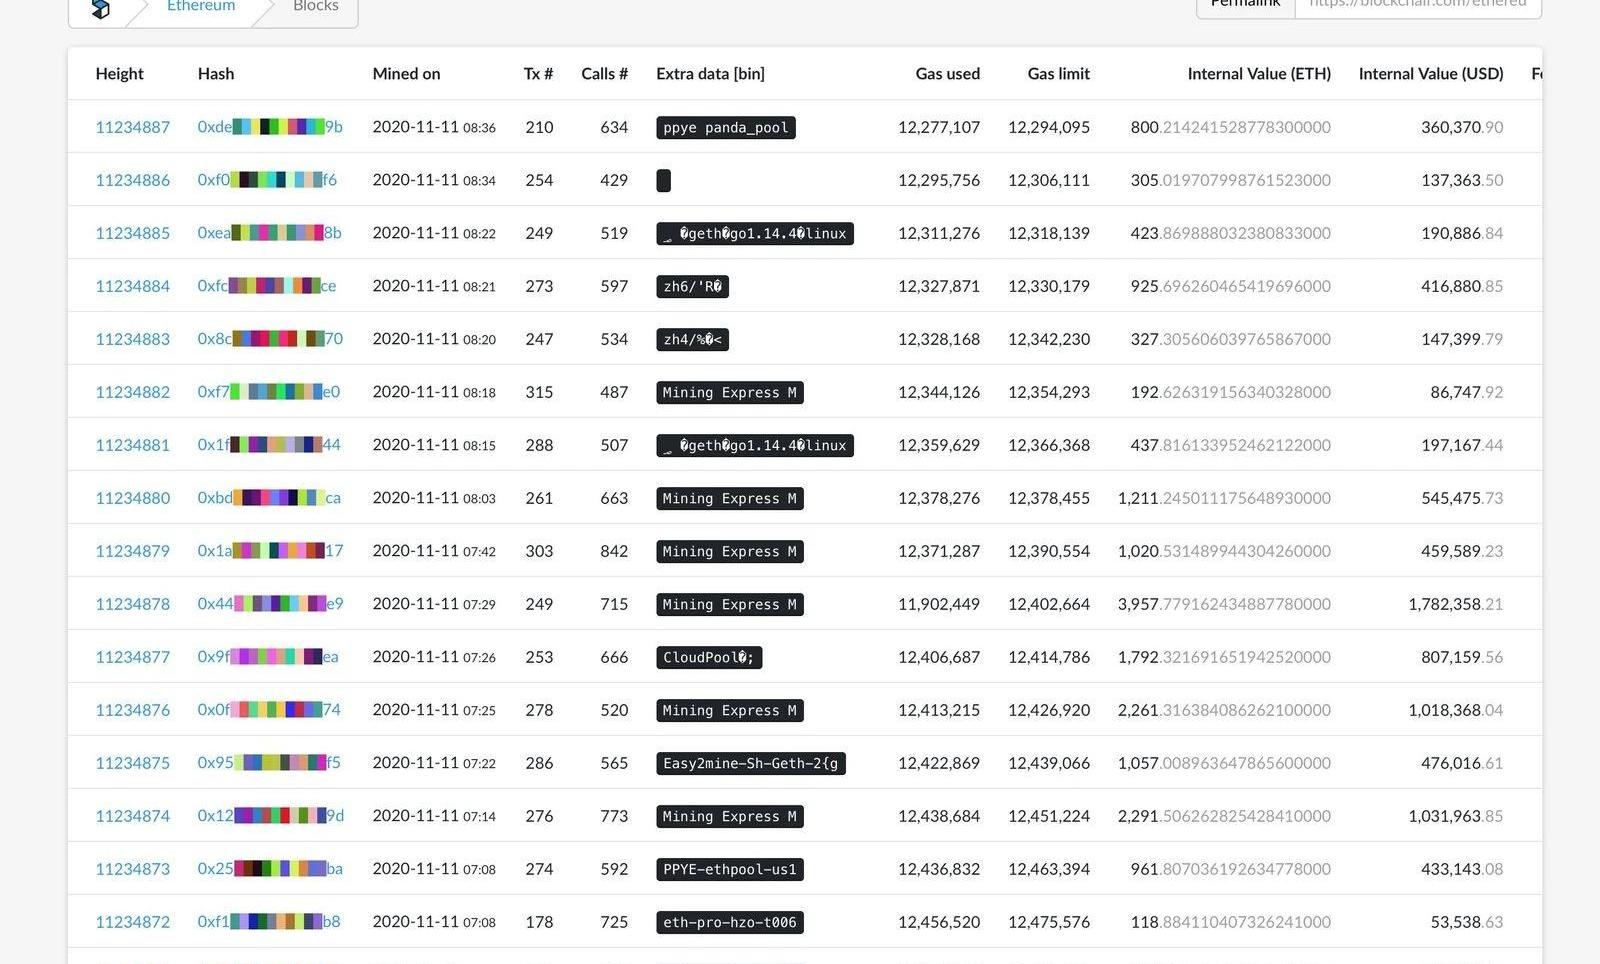The width and height of the screenshot is (1600, 964).
Task: Click the empty extra data badge for block 11234886
Action: [663, 181]
